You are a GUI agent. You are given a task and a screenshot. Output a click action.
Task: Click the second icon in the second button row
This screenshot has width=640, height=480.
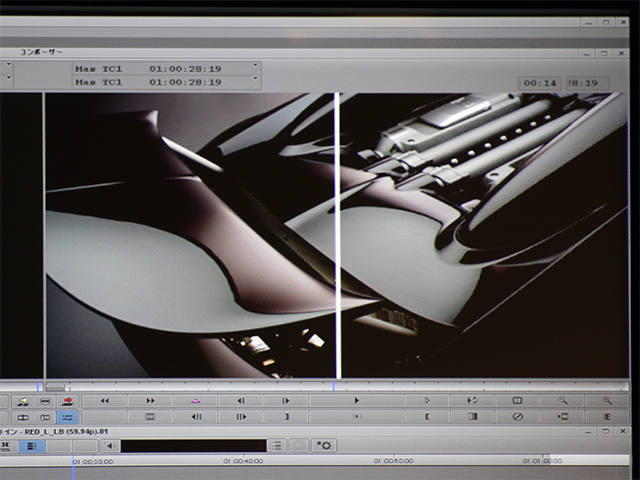tap(45, 417)
